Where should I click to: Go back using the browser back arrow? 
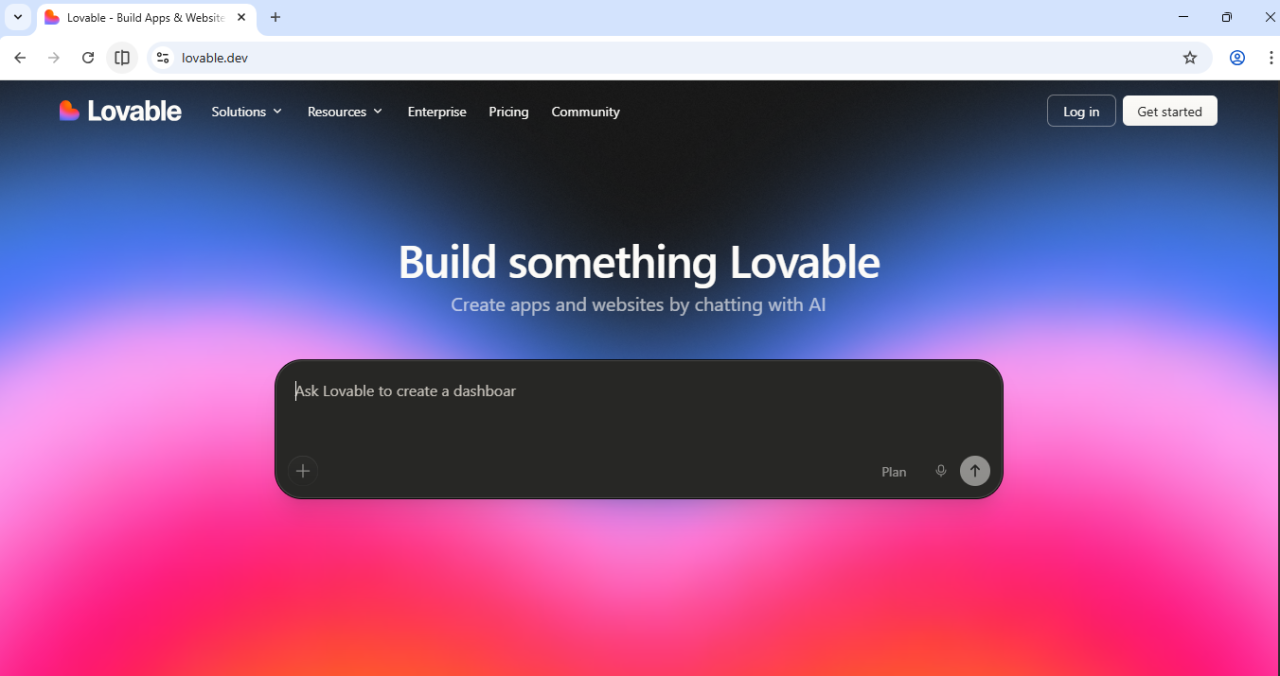pyautogui.click(x=20, y=58)
